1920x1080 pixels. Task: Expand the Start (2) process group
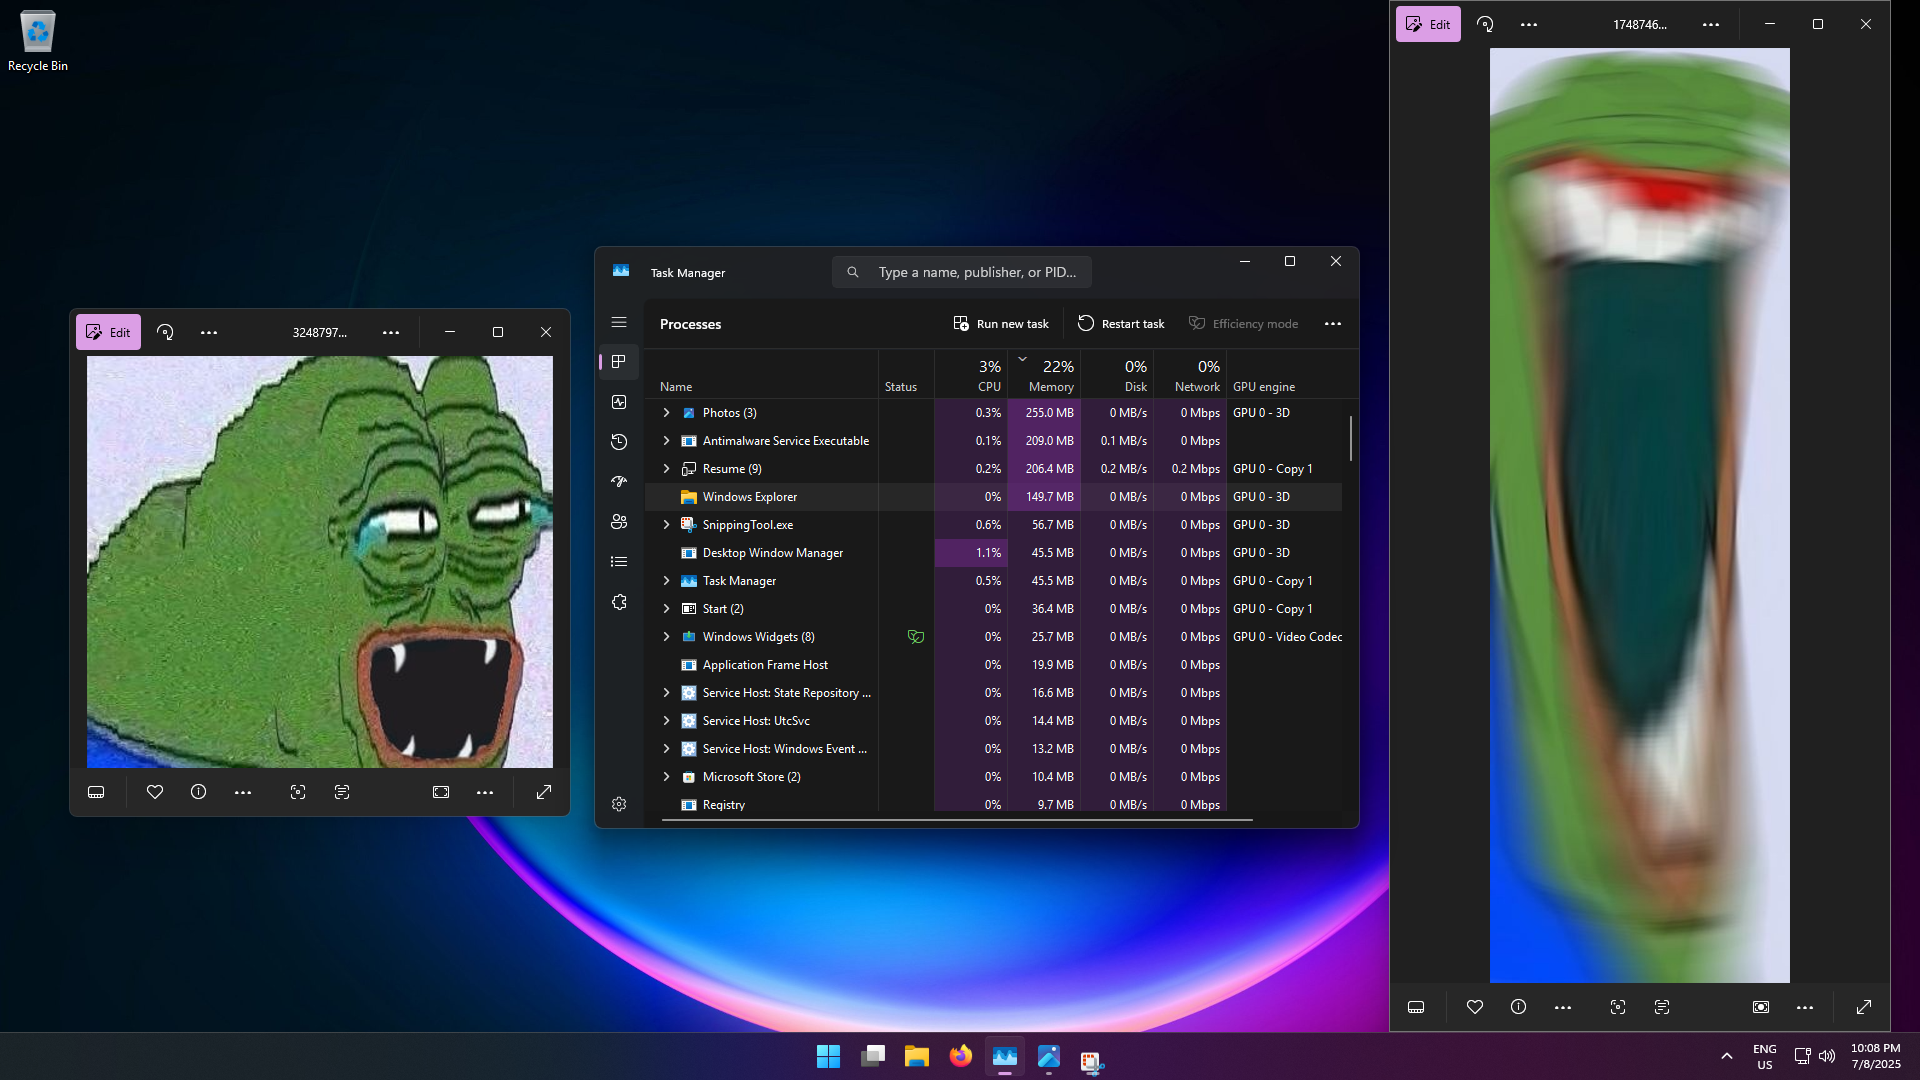666,609
